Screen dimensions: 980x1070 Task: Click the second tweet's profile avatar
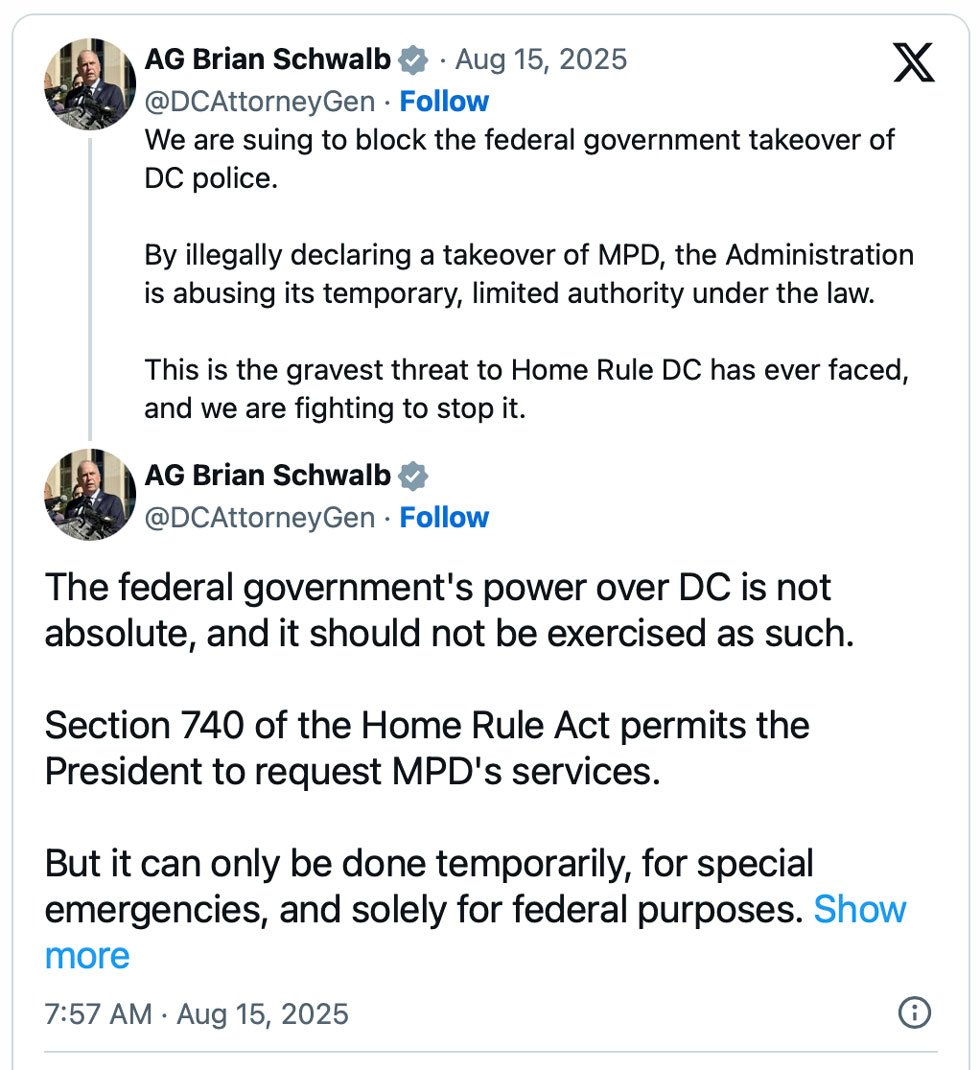click(90, 494)
